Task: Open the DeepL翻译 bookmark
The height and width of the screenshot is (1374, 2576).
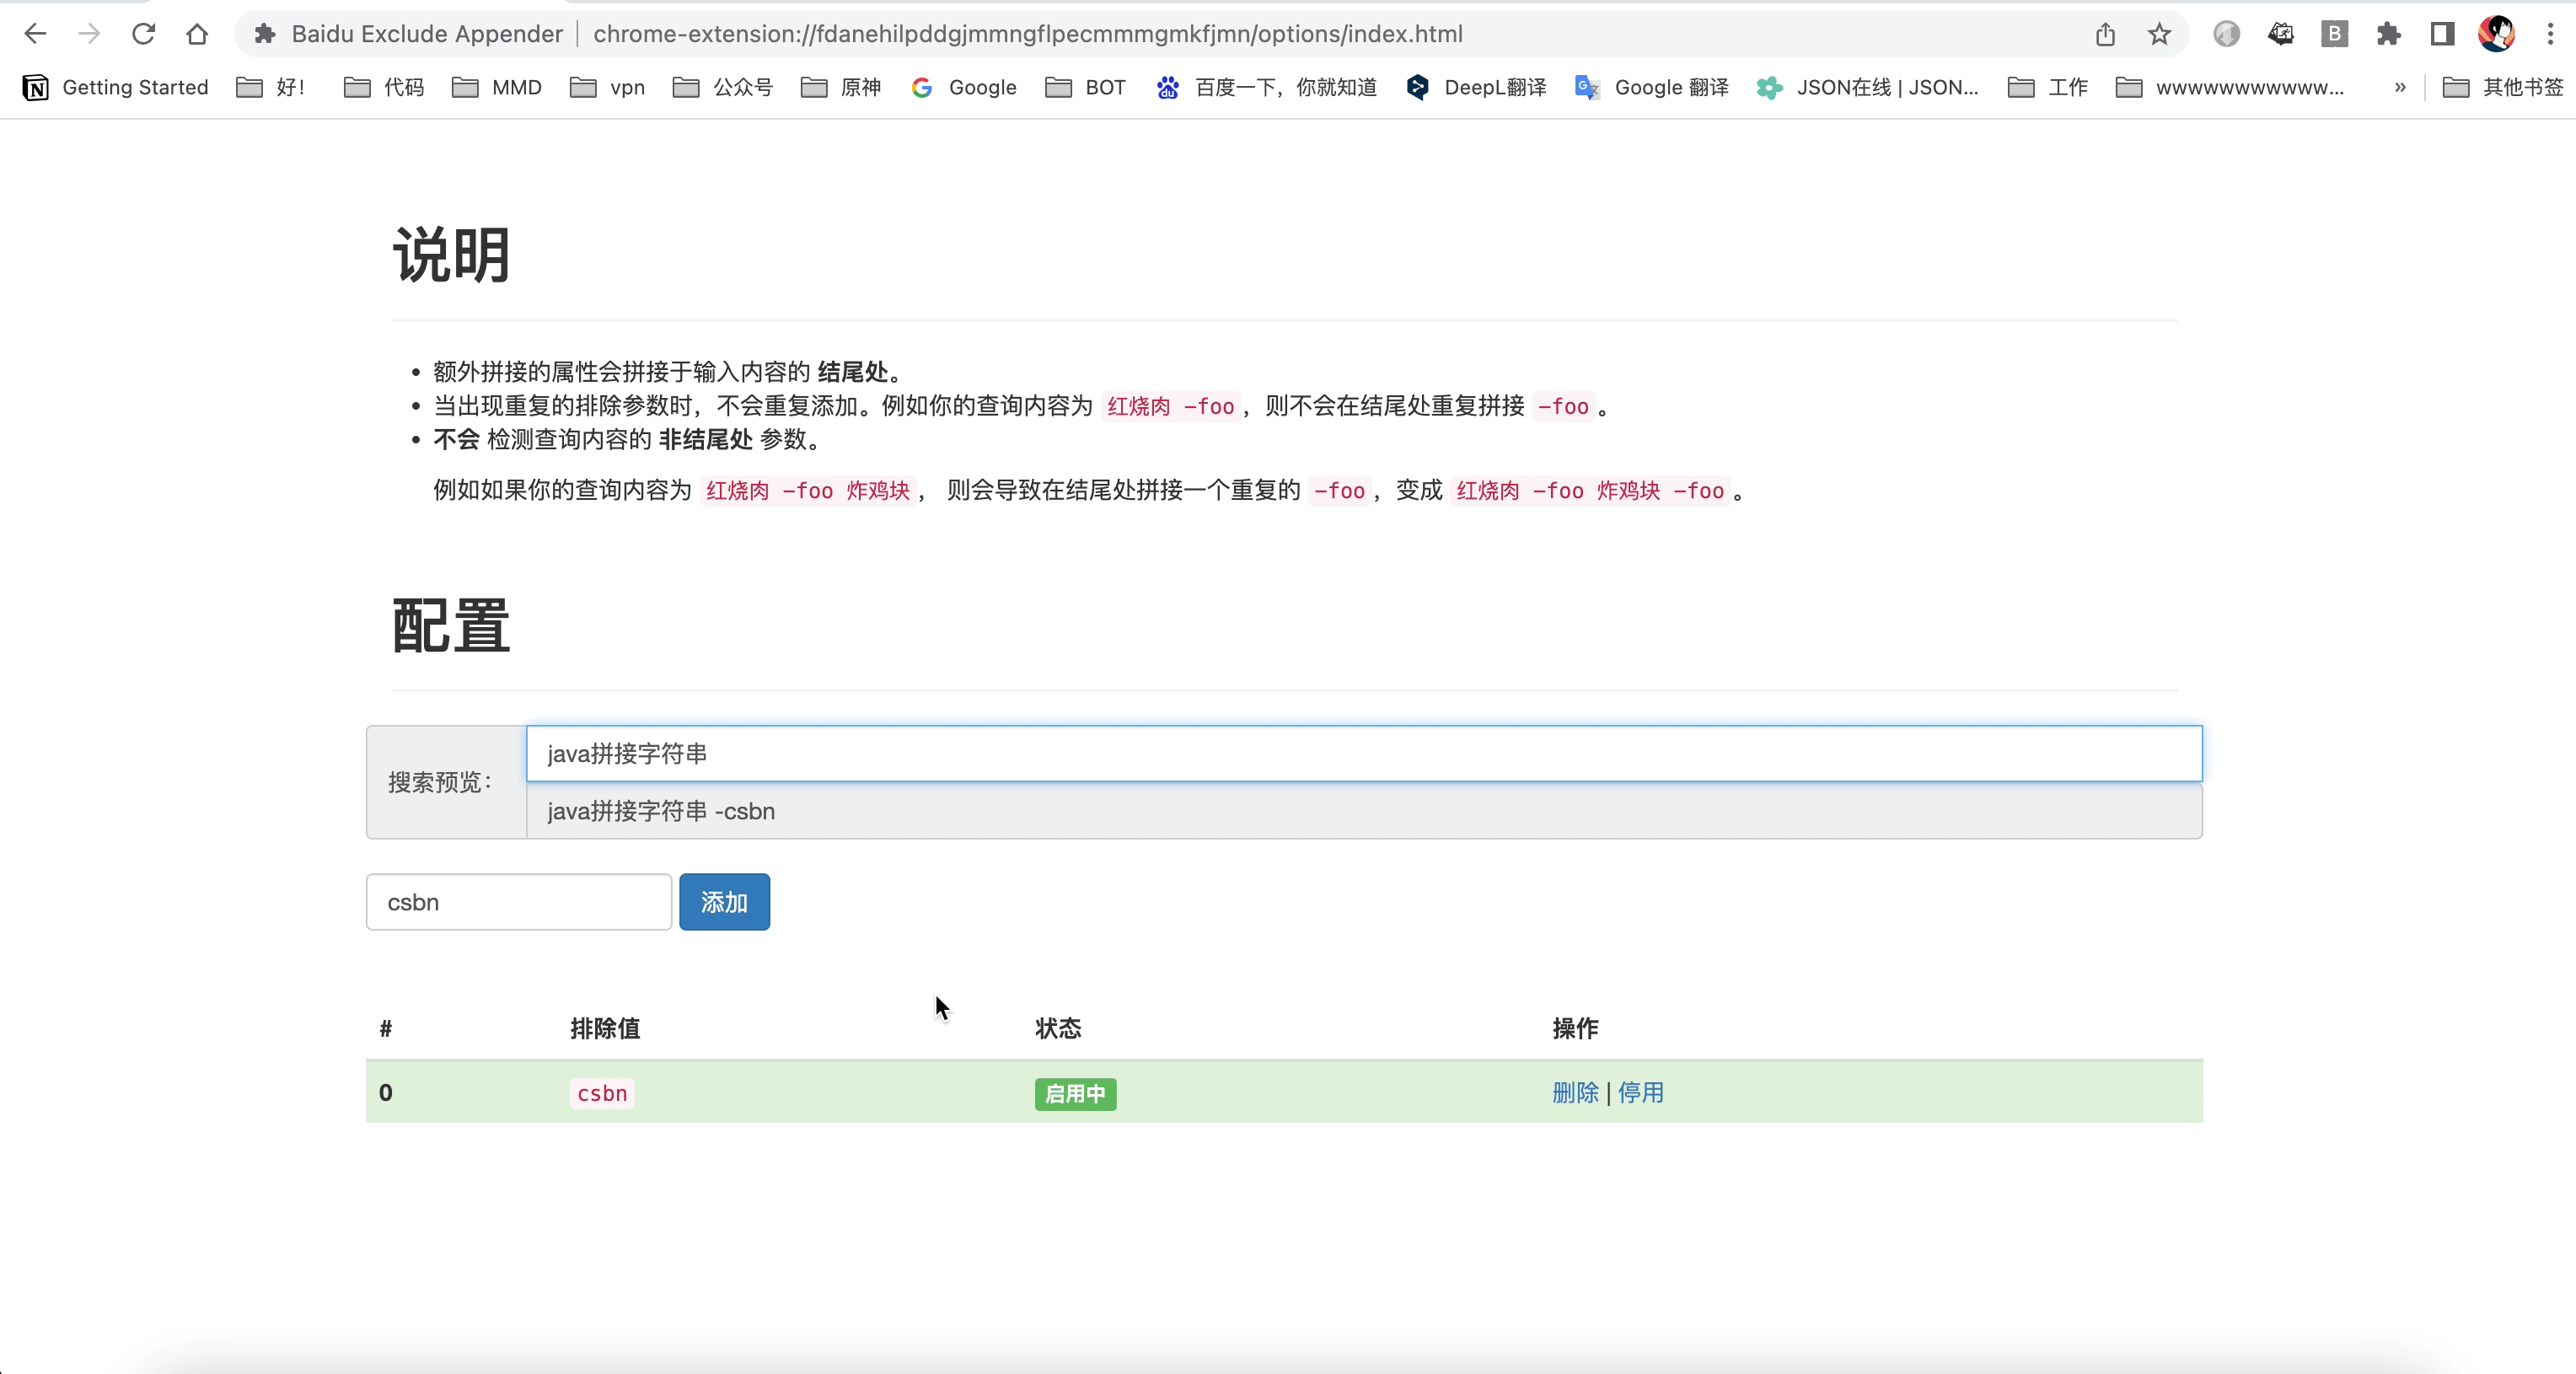Action: pyautogui.click(x=1476, y=87)
